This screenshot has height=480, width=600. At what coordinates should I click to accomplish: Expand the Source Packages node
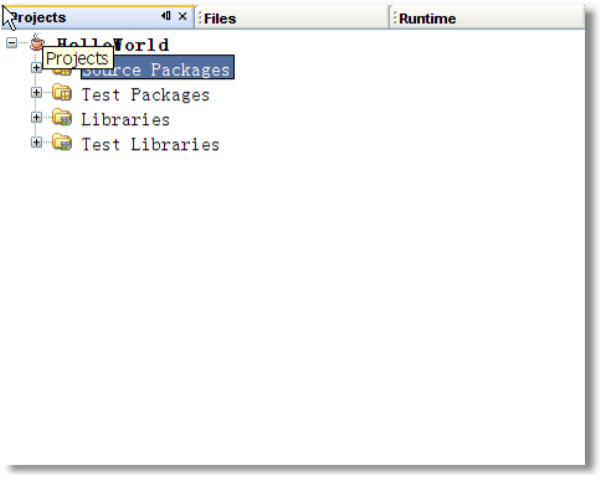coord(36,68)
